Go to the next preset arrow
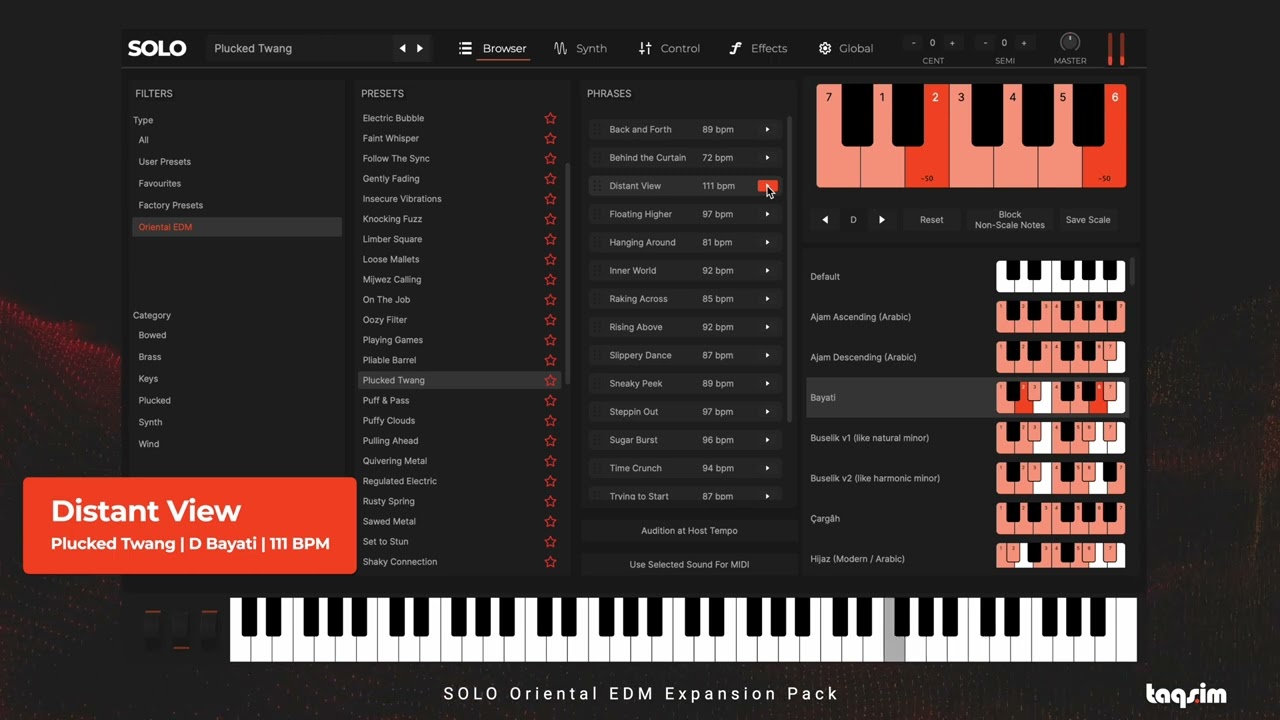The width and height of the screenshot is (1280, 720). pos(420,48)
